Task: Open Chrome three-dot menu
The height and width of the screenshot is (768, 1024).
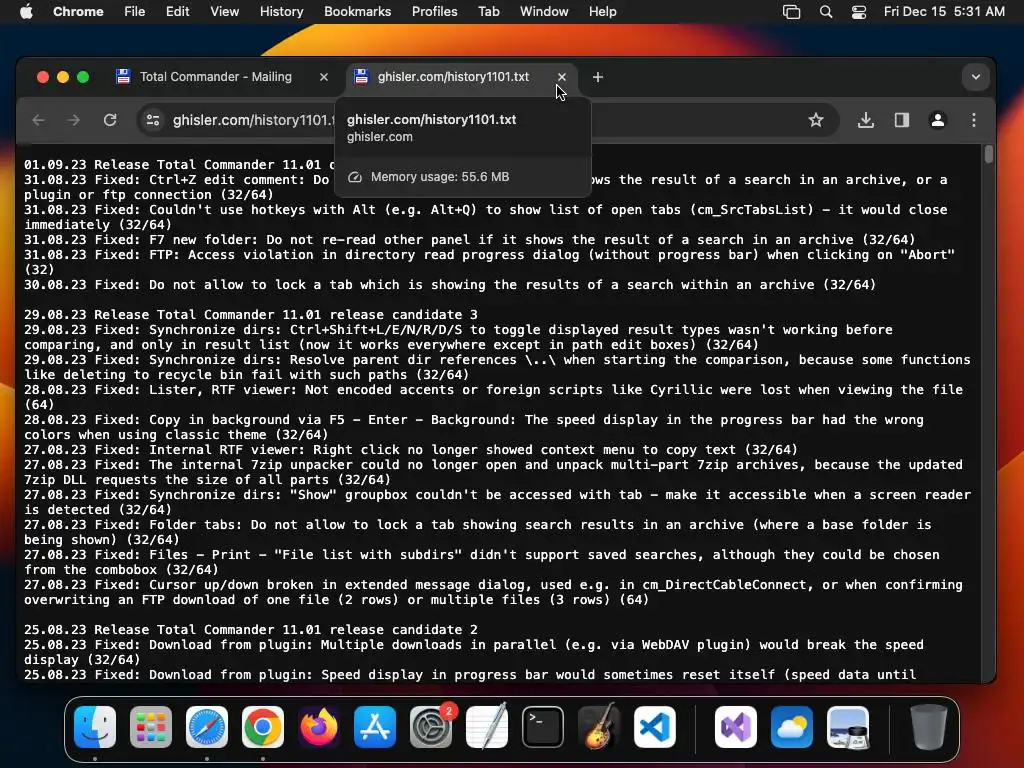Action: (974, 120)
